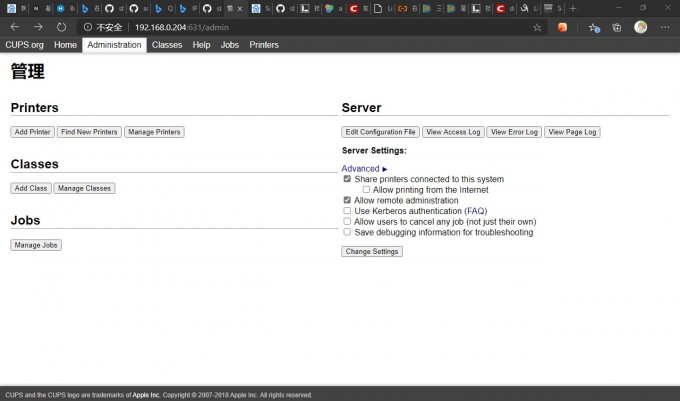Open the browser three-dot menu
Image resolution: width=680 pixels, height=401 pixels.
664,27
